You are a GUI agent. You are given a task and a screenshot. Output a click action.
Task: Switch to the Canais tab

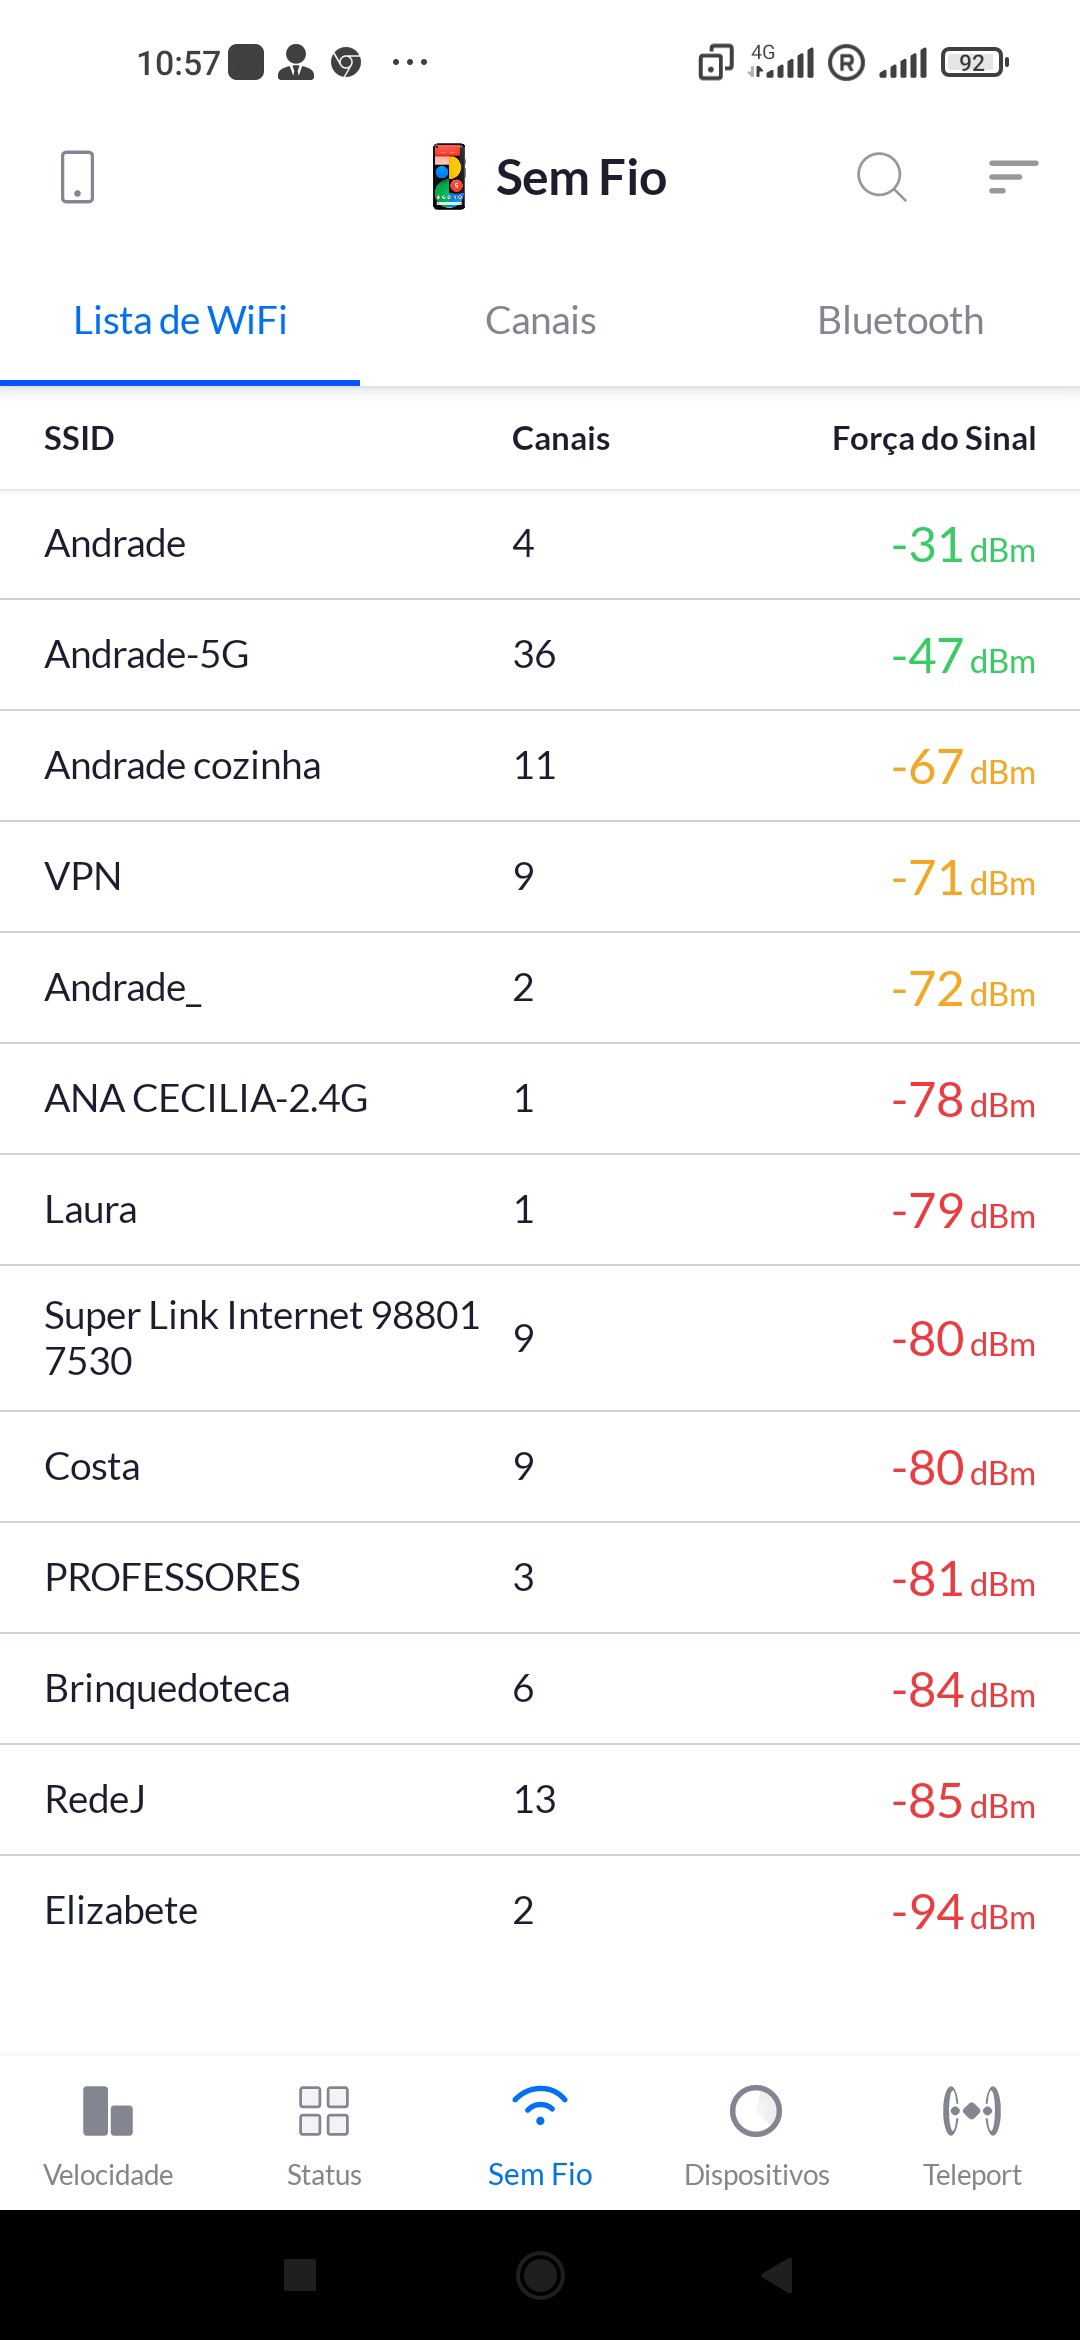pos(540,321)
